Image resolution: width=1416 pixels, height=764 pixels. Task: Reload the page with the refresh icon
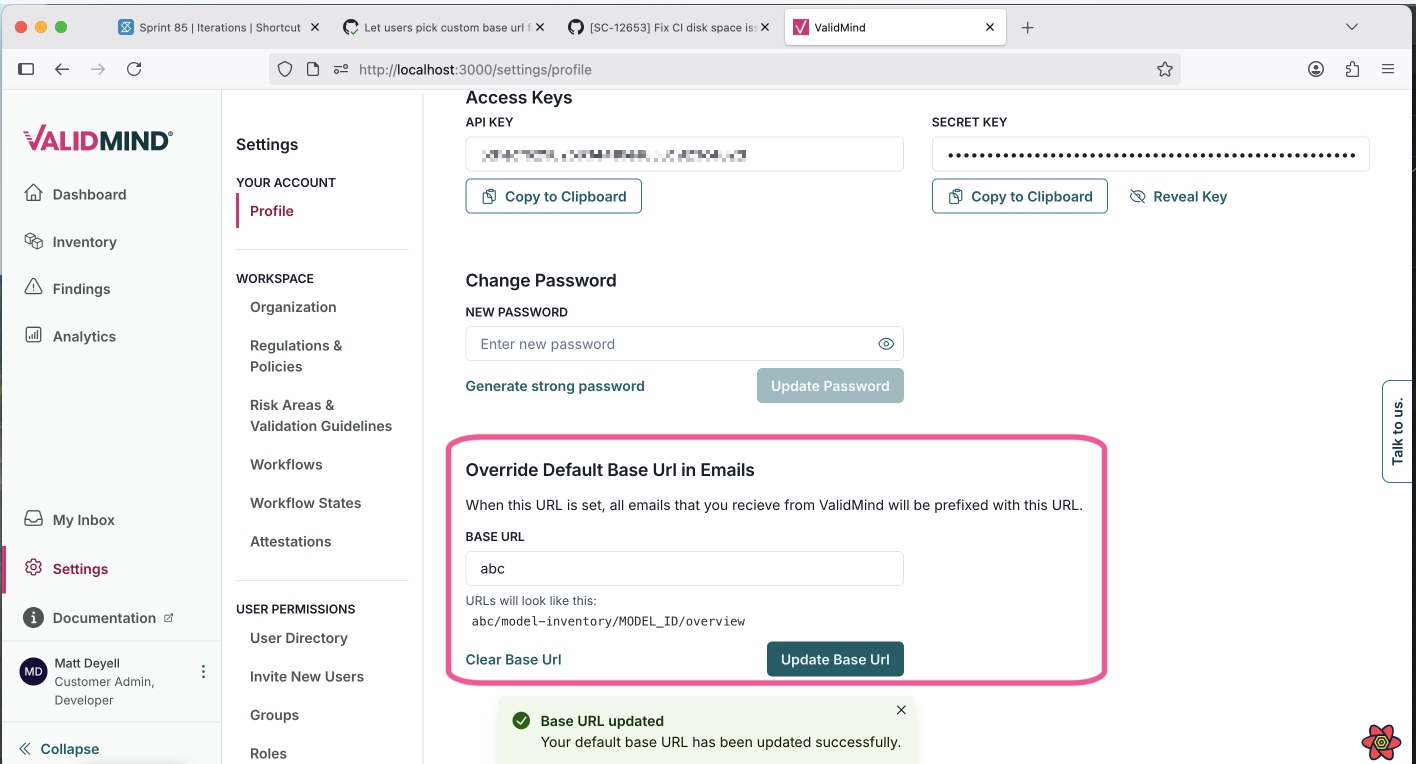(x=134, y=69)
